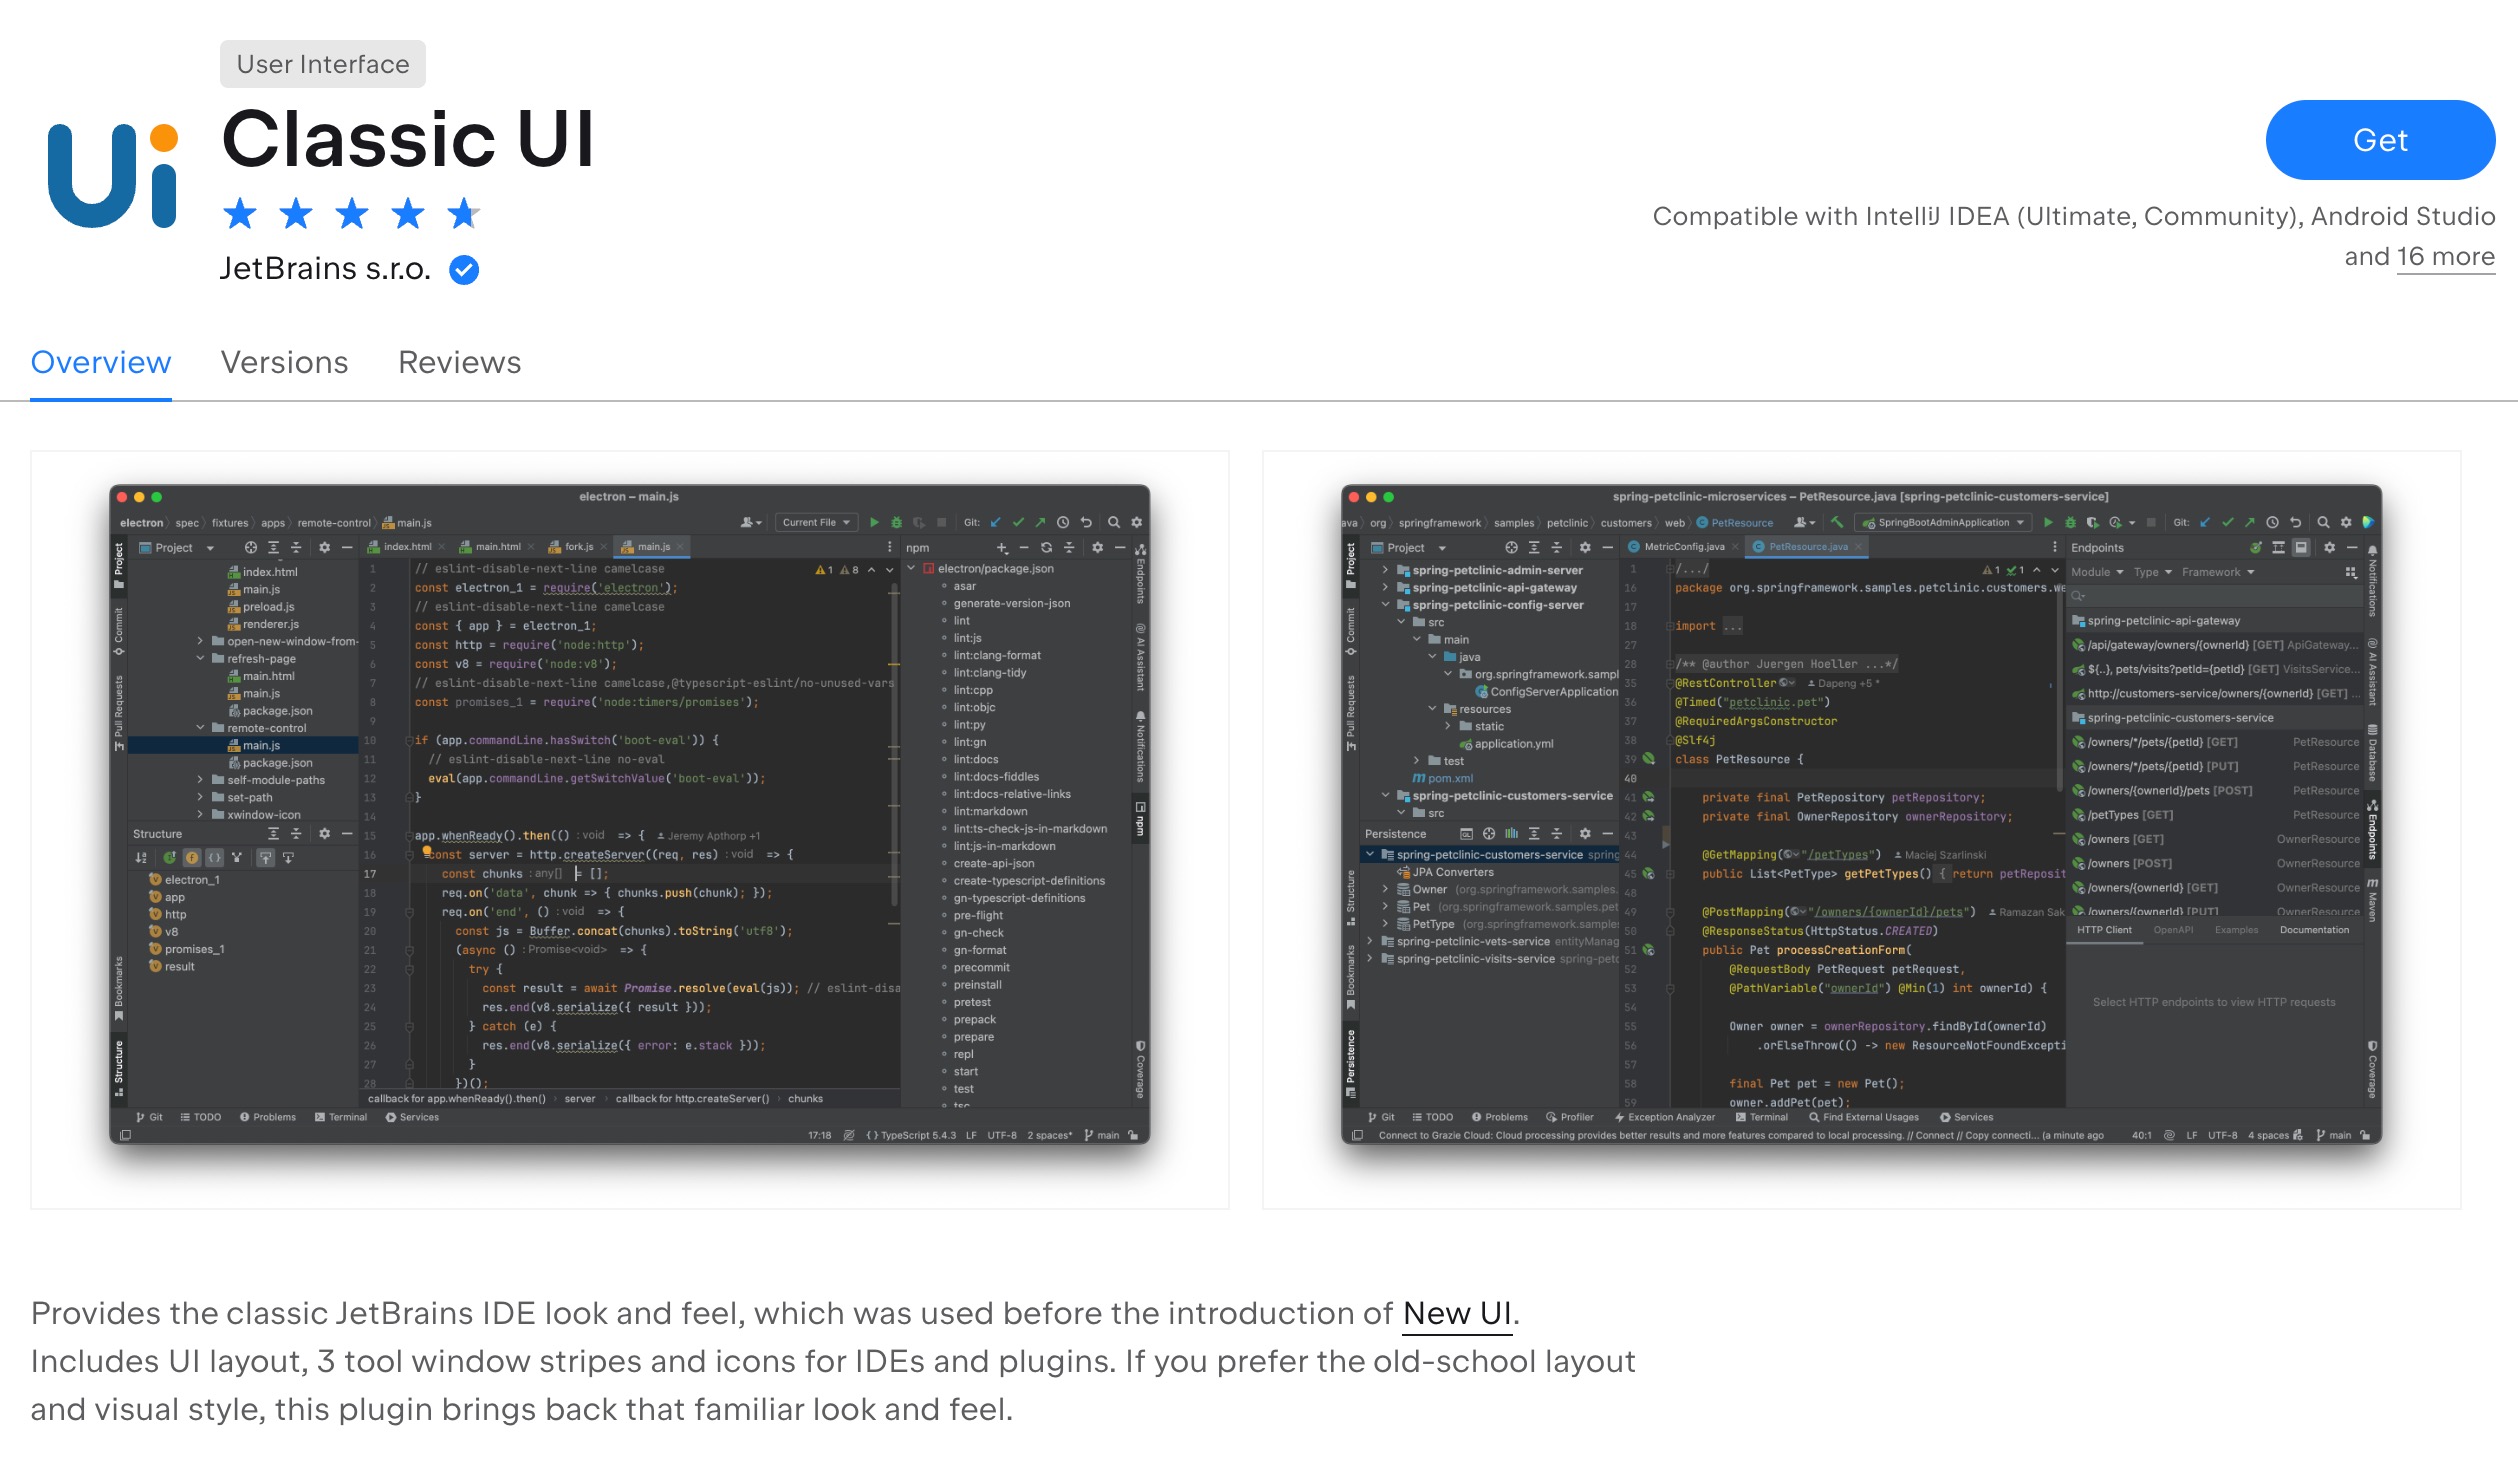This screenshot has height=1464, width=2518.
Task: Toggle the npm stripe button on right edge
Action: point(1140,819)
